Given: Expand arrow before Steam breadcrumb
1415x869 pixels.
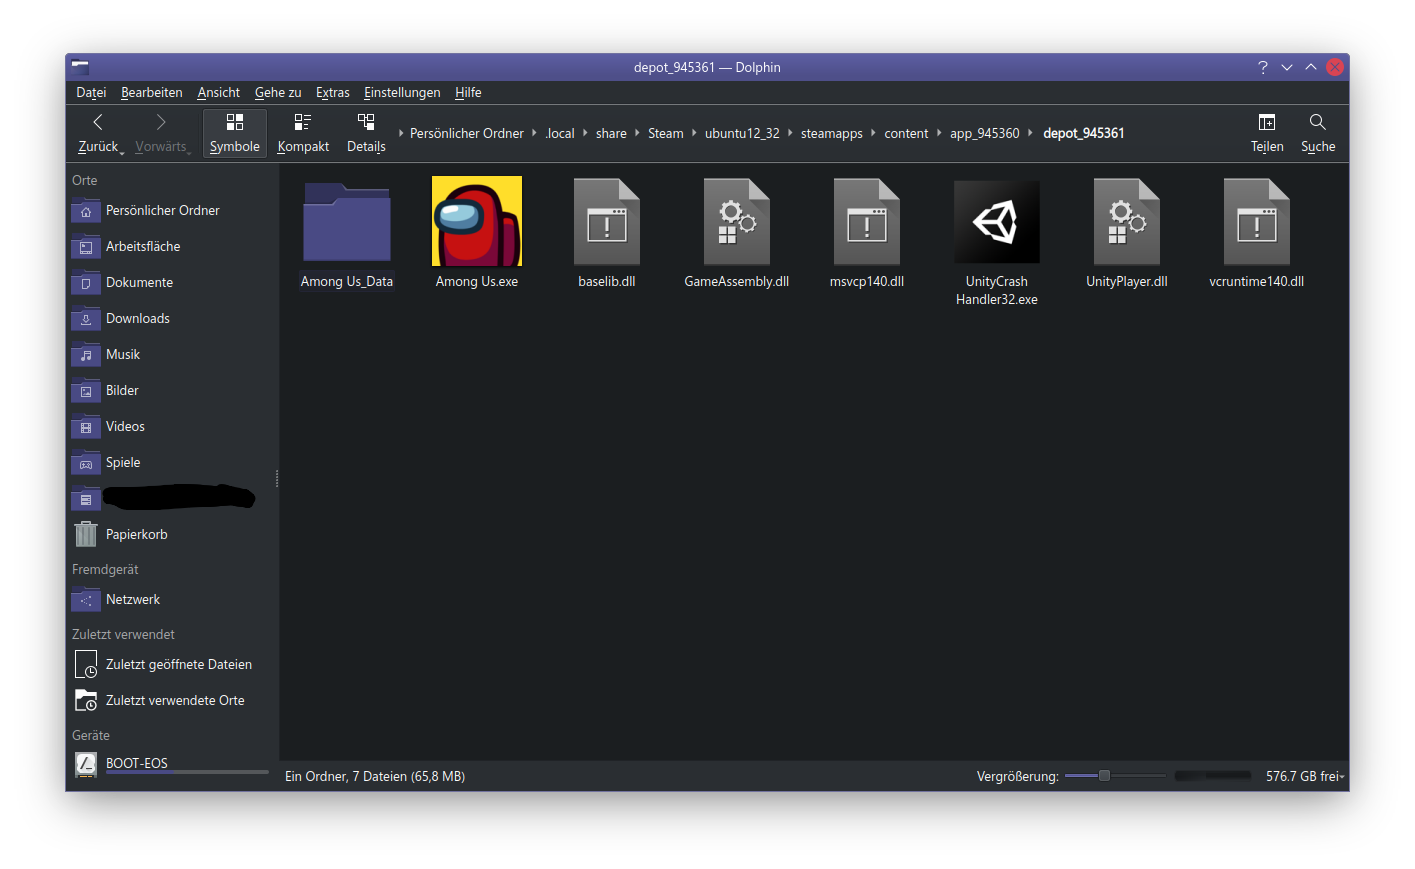Looking at the screenshot, I should point(637,132).
